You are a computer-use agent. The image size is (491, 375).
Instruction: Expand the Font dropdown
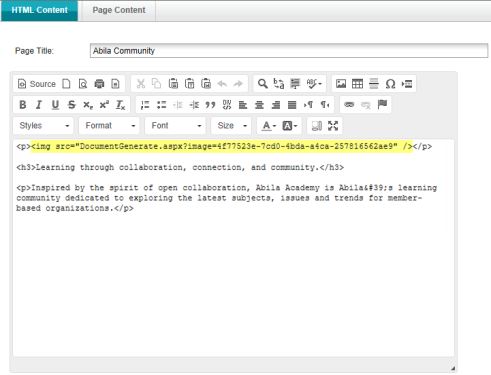click(175, 126)
